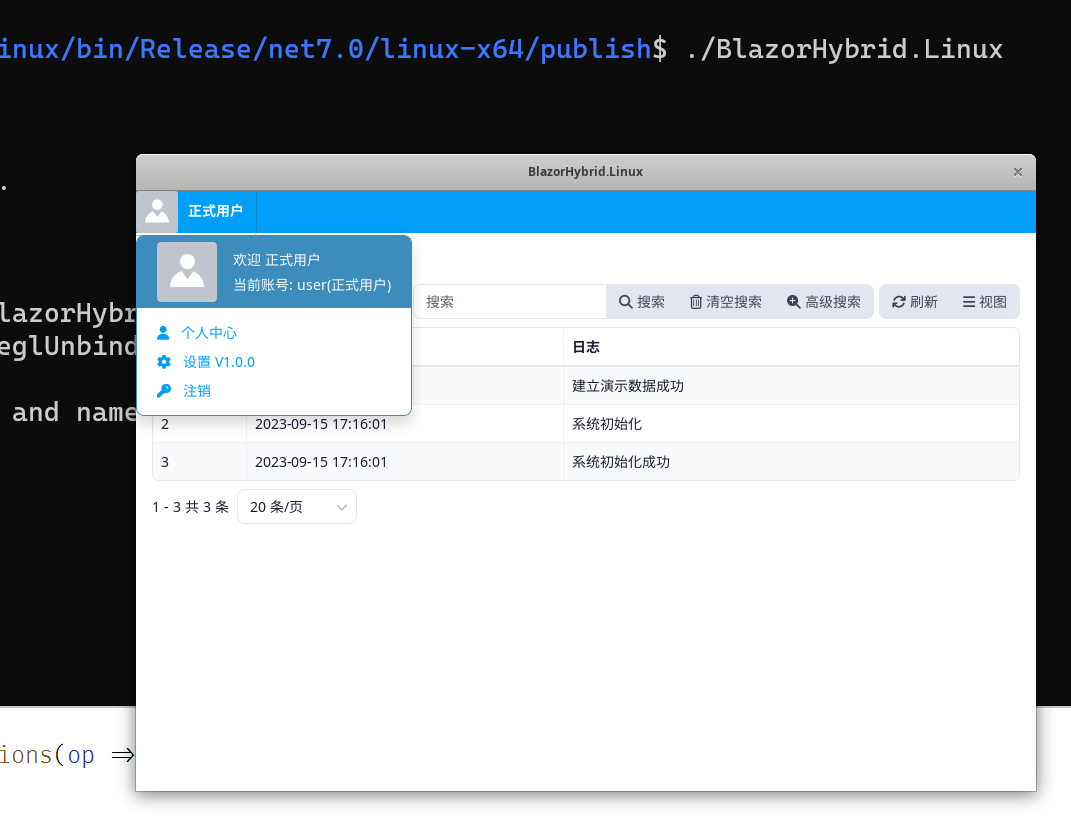
Task: Click the large avatar in the welcome panel
Action: (187, 272)
